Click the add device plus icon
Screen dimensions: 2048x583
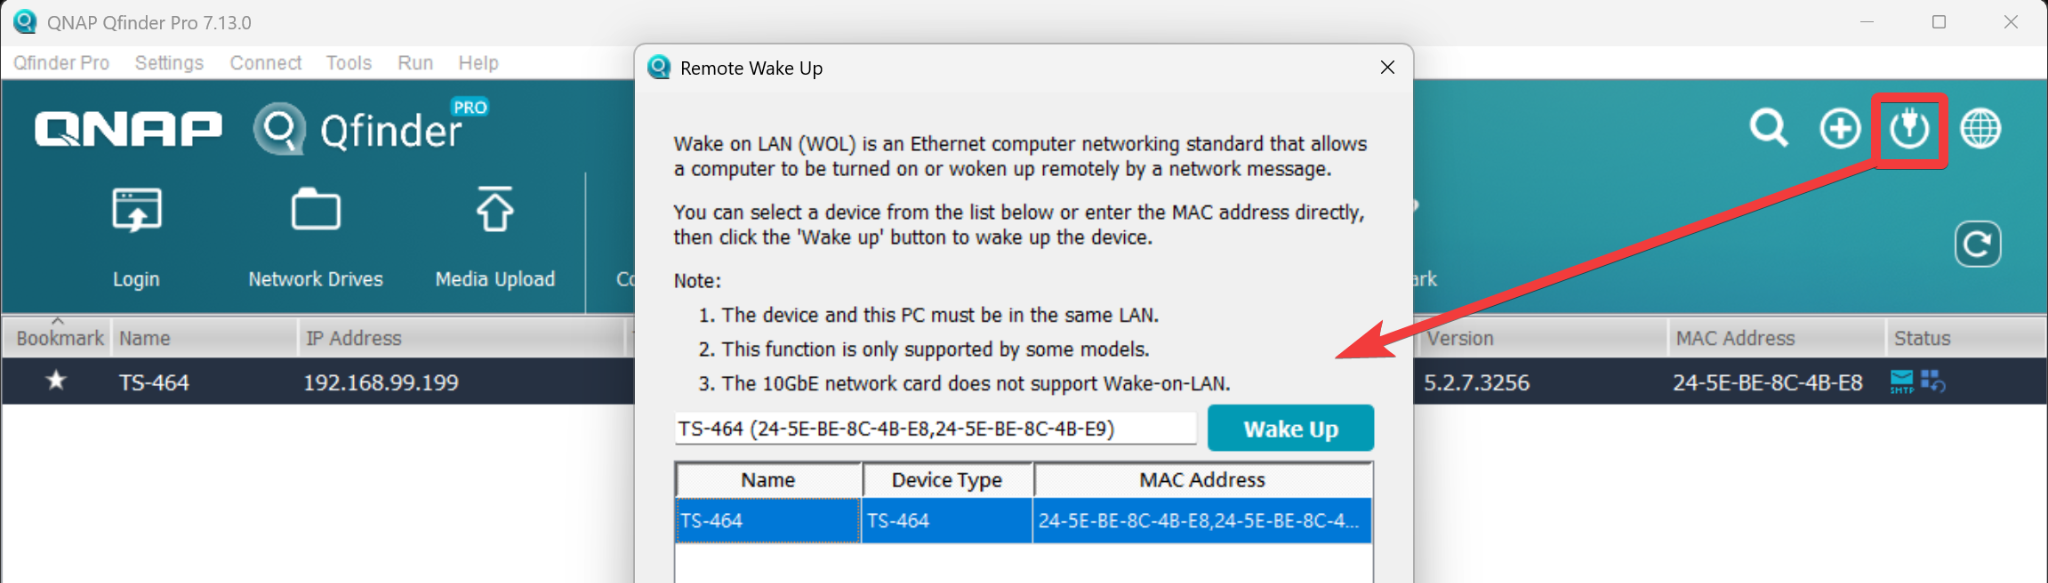(1839, 129)
